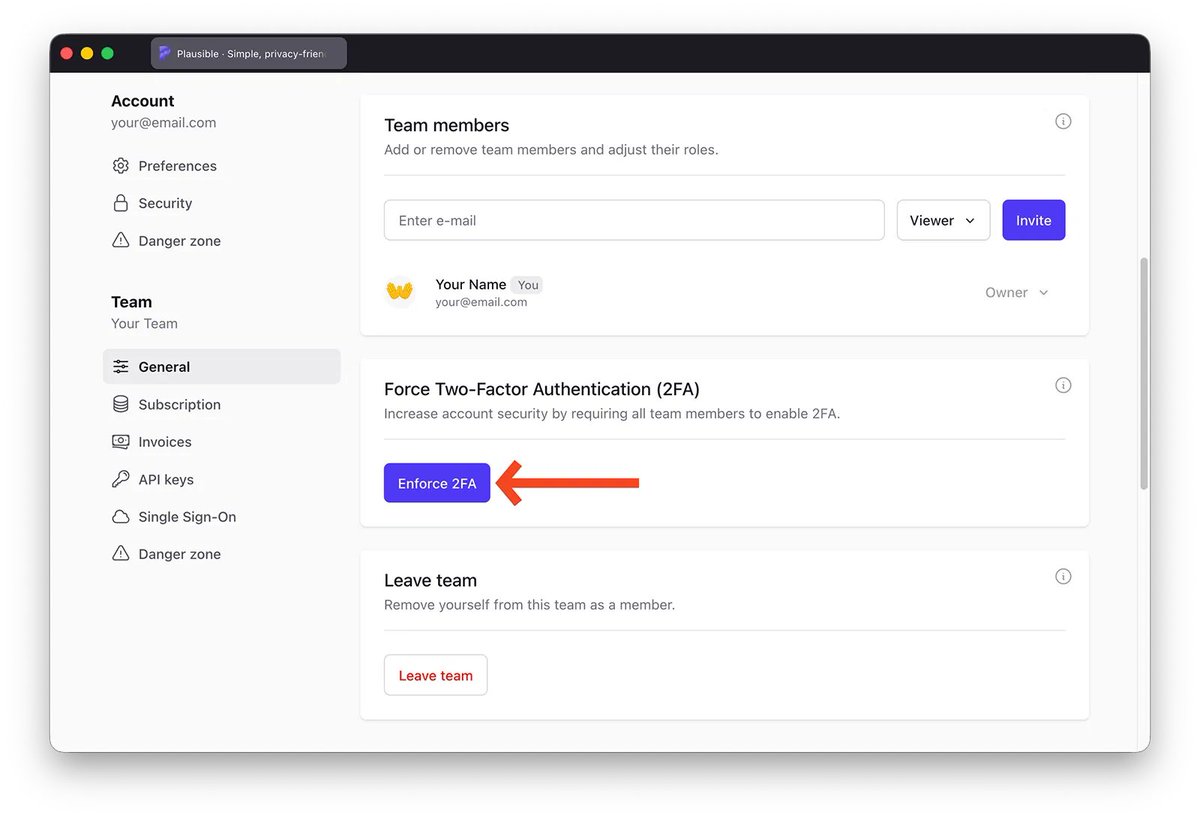Click the Invite button
1200x818 pixels.
coord(1034,220)
